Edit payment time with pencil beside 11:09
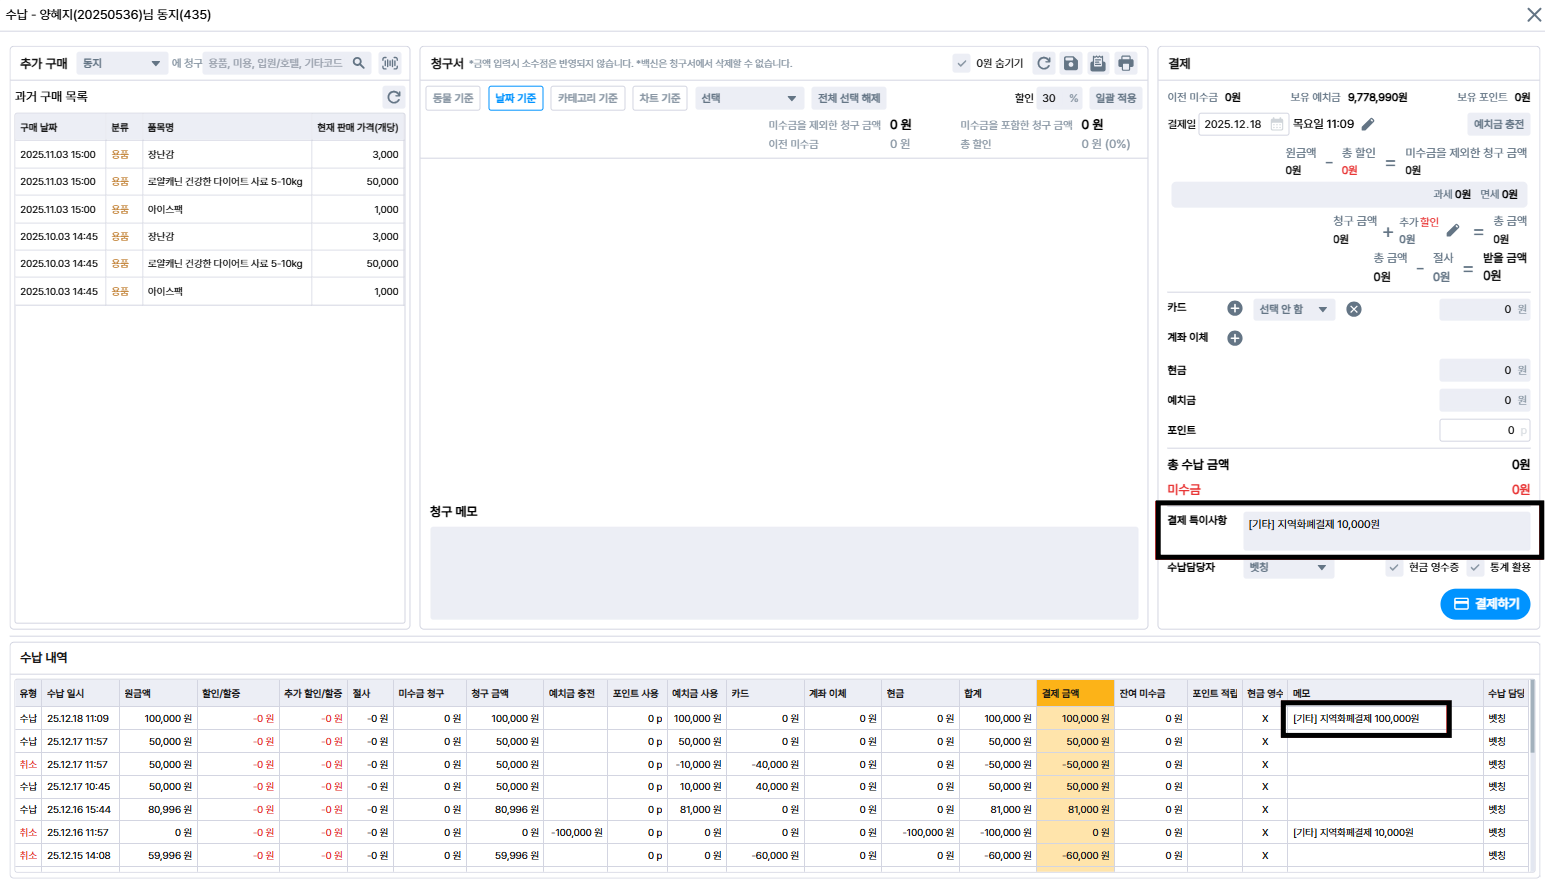1545x886 pixels. 1368,124
